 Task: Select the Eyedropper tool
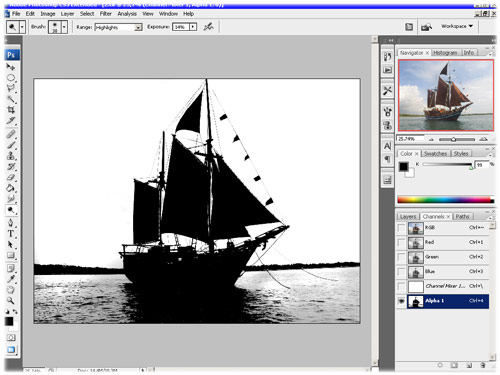(x=11, y=279)
